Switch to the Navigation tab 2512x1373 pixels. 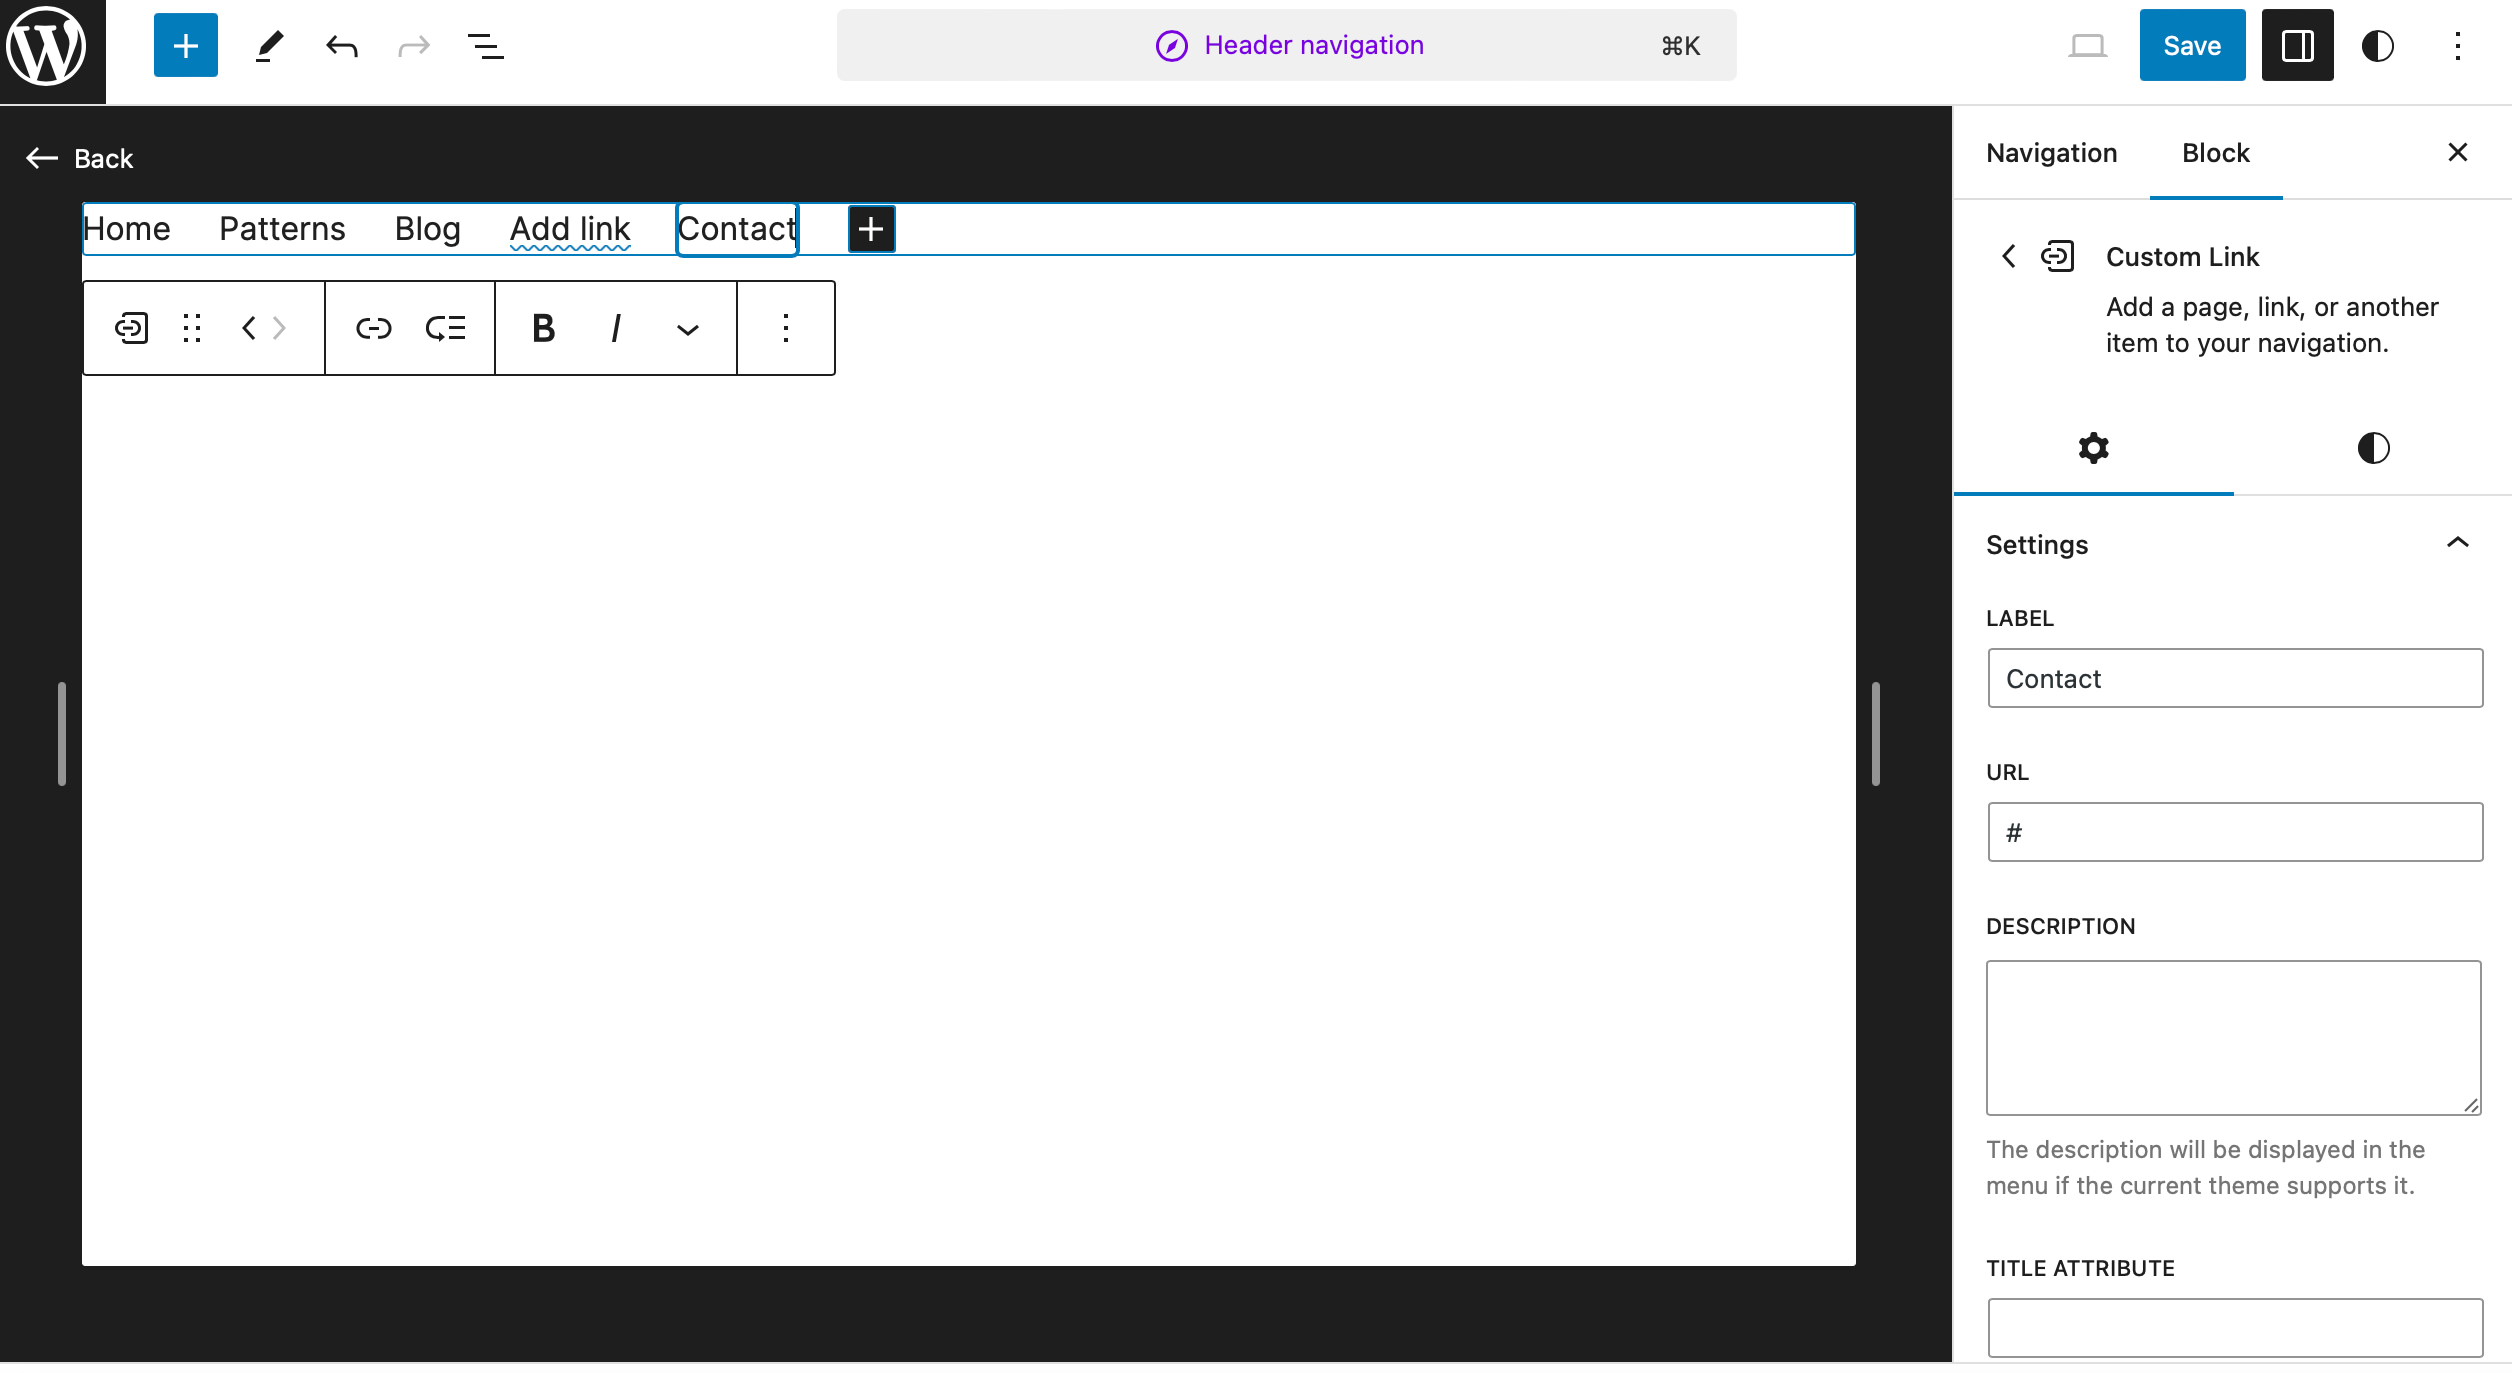pyautogui.click(x=2051, y=153)
